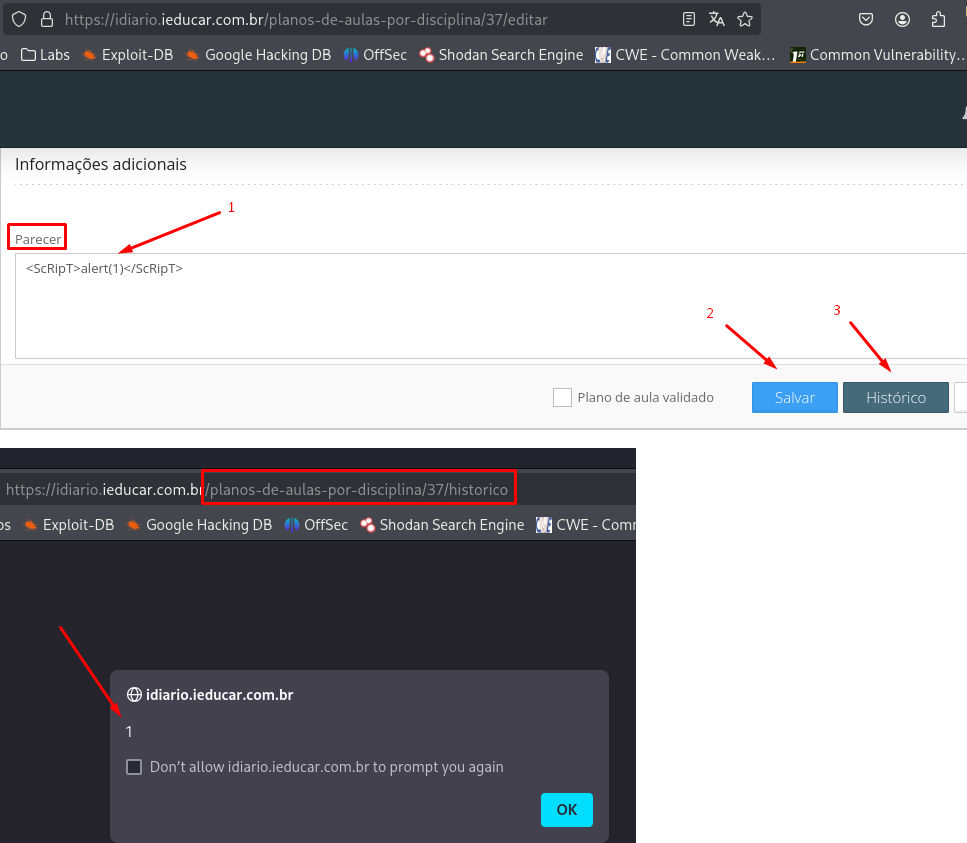Click the translate page icon
967x843 pixels.
point(717,20)
